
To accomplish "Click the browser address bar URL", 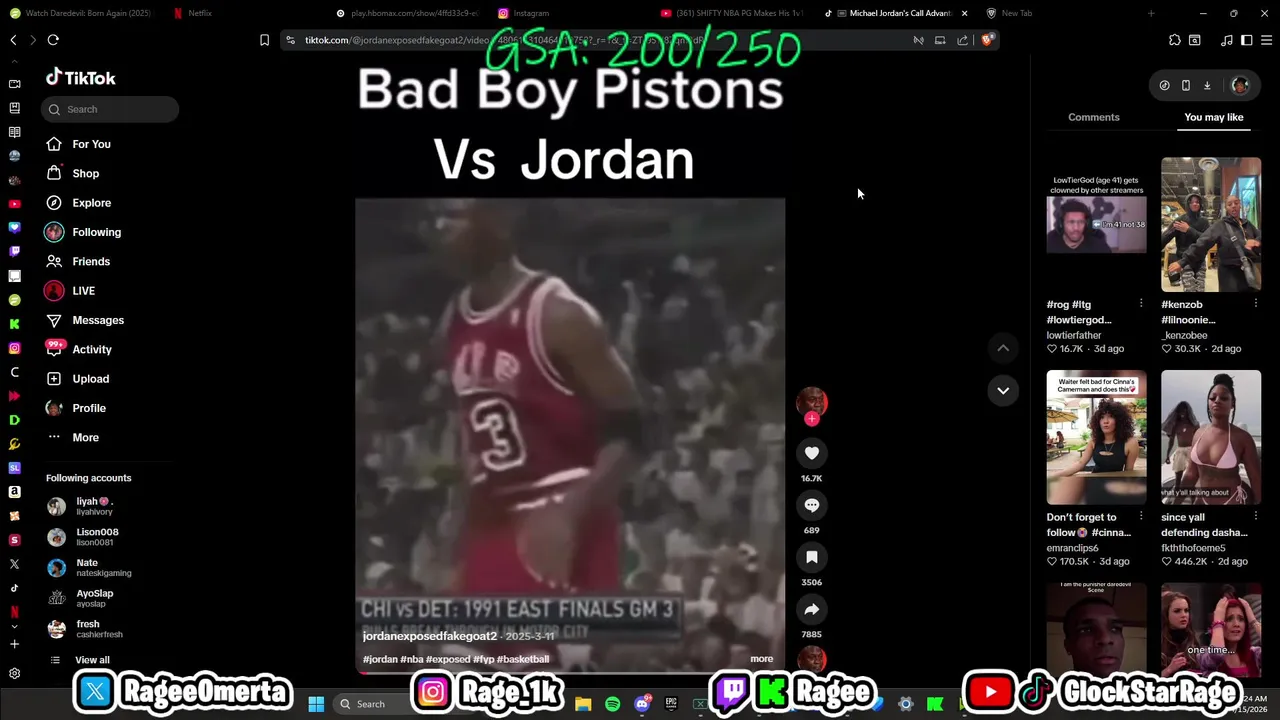I will click(505, 40).
